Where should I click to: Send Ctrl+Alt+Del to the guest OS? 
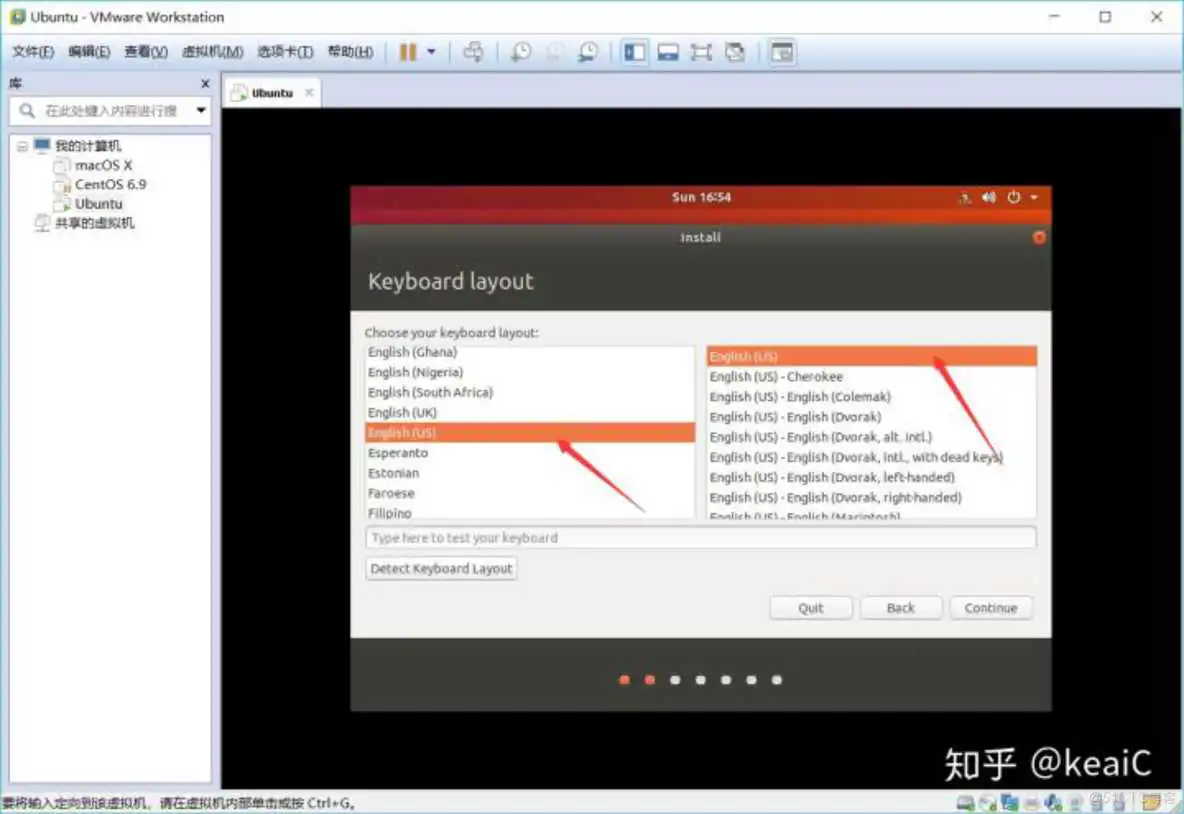(x=473, y=51)
